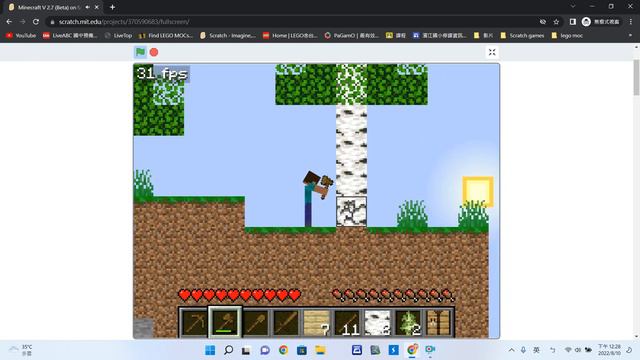Open the LiveTop bookmark

[x=118, y=36]
